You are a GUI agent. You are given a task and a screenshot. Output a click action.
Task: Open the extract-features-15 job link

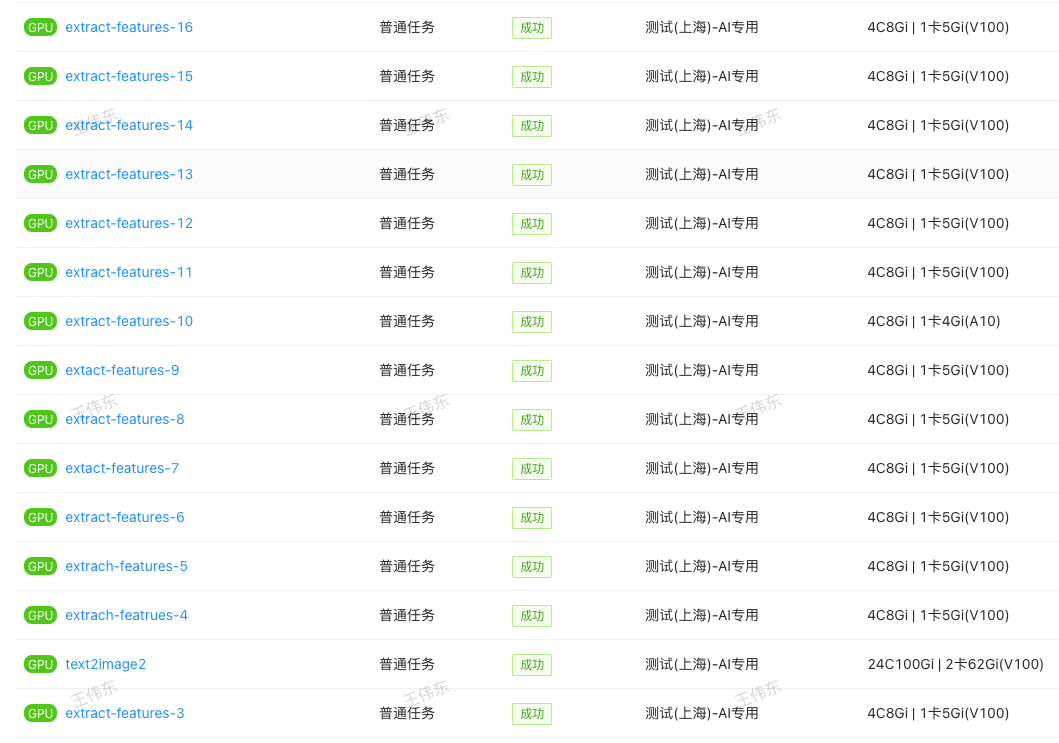tap(129, 77)
